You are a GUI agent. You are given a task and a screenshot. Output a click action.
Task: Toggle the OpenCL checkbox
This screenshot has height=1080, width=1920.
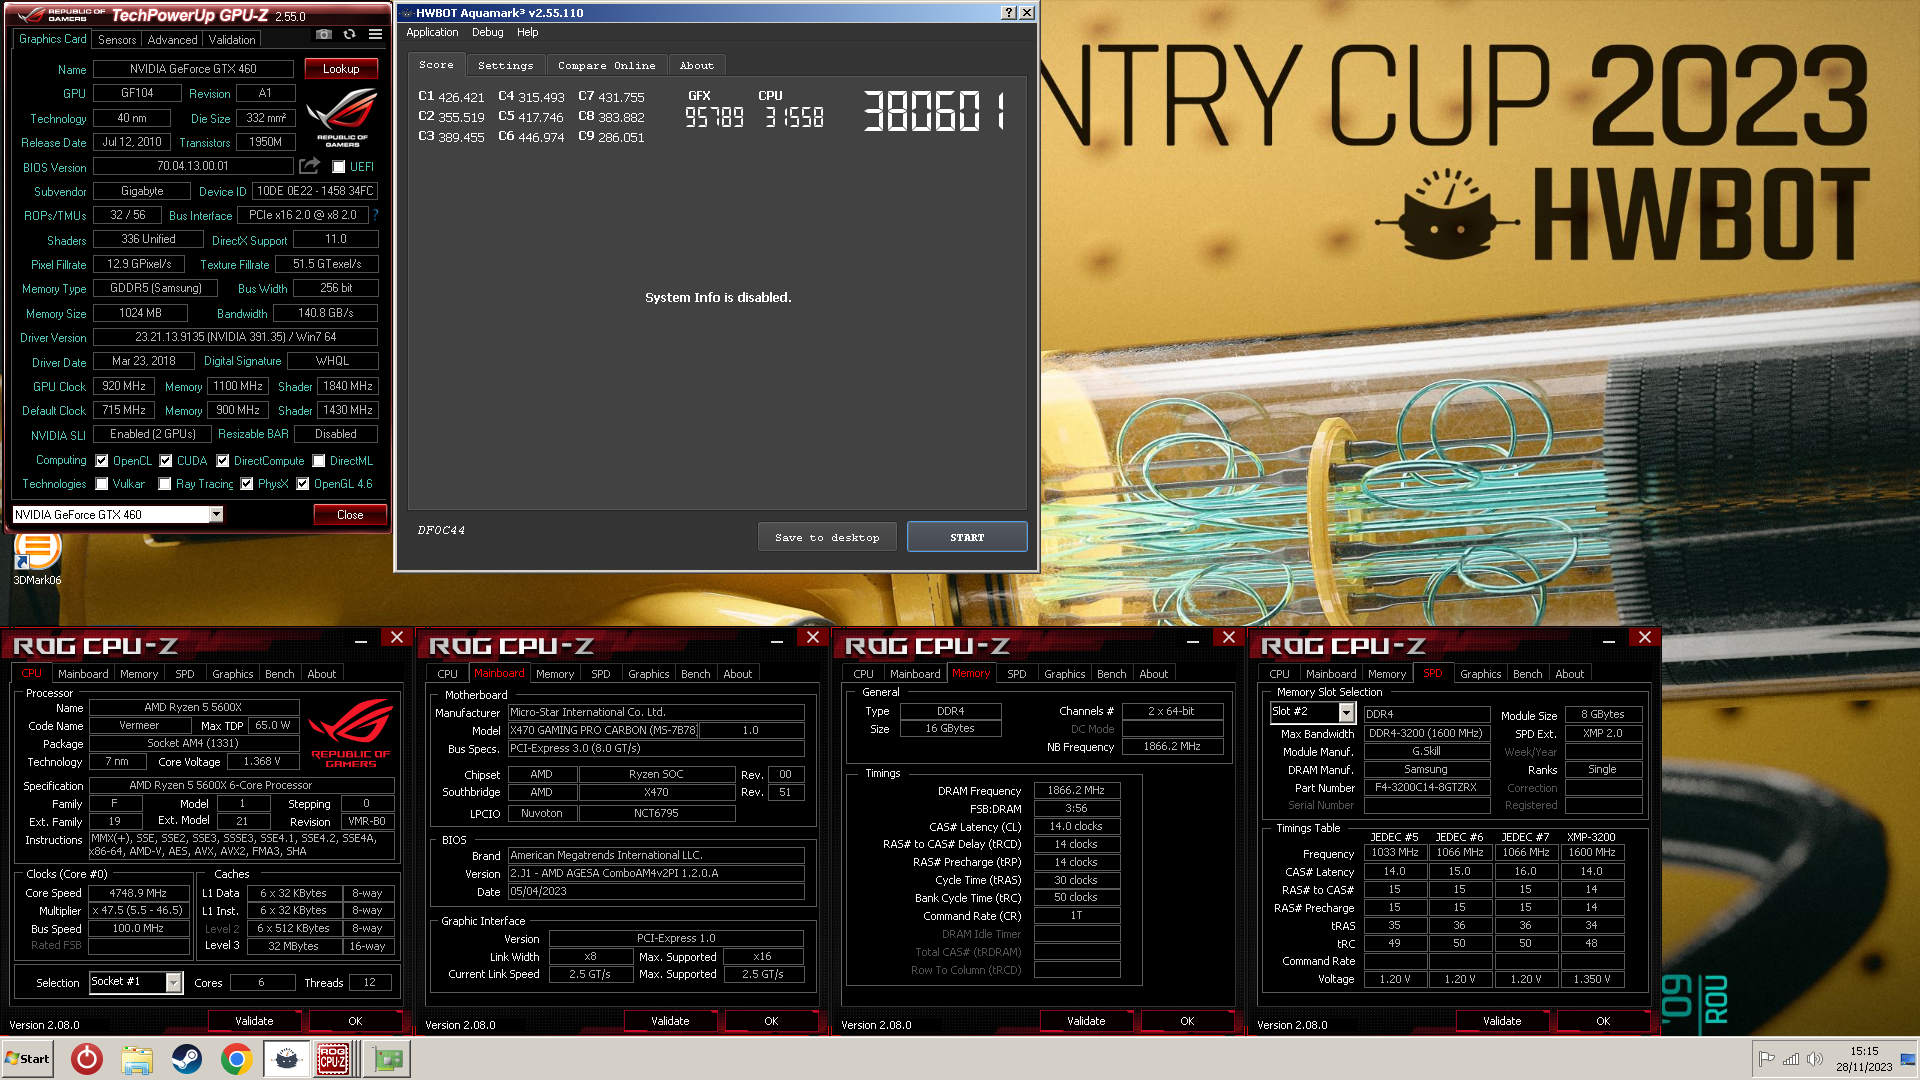102,461
